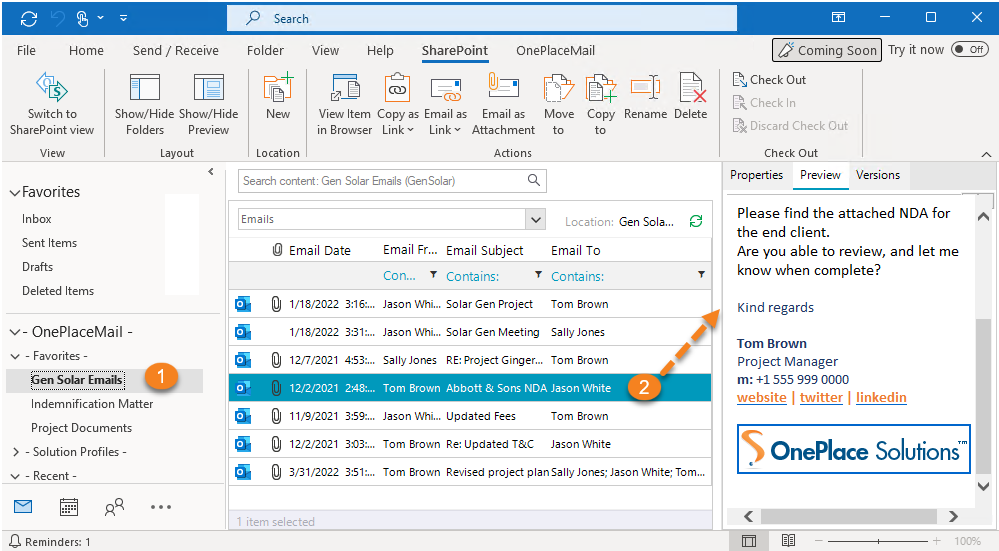Screen dimensions: 999x551
Task: Rename the selected item
Action: (x=645, y=97)
